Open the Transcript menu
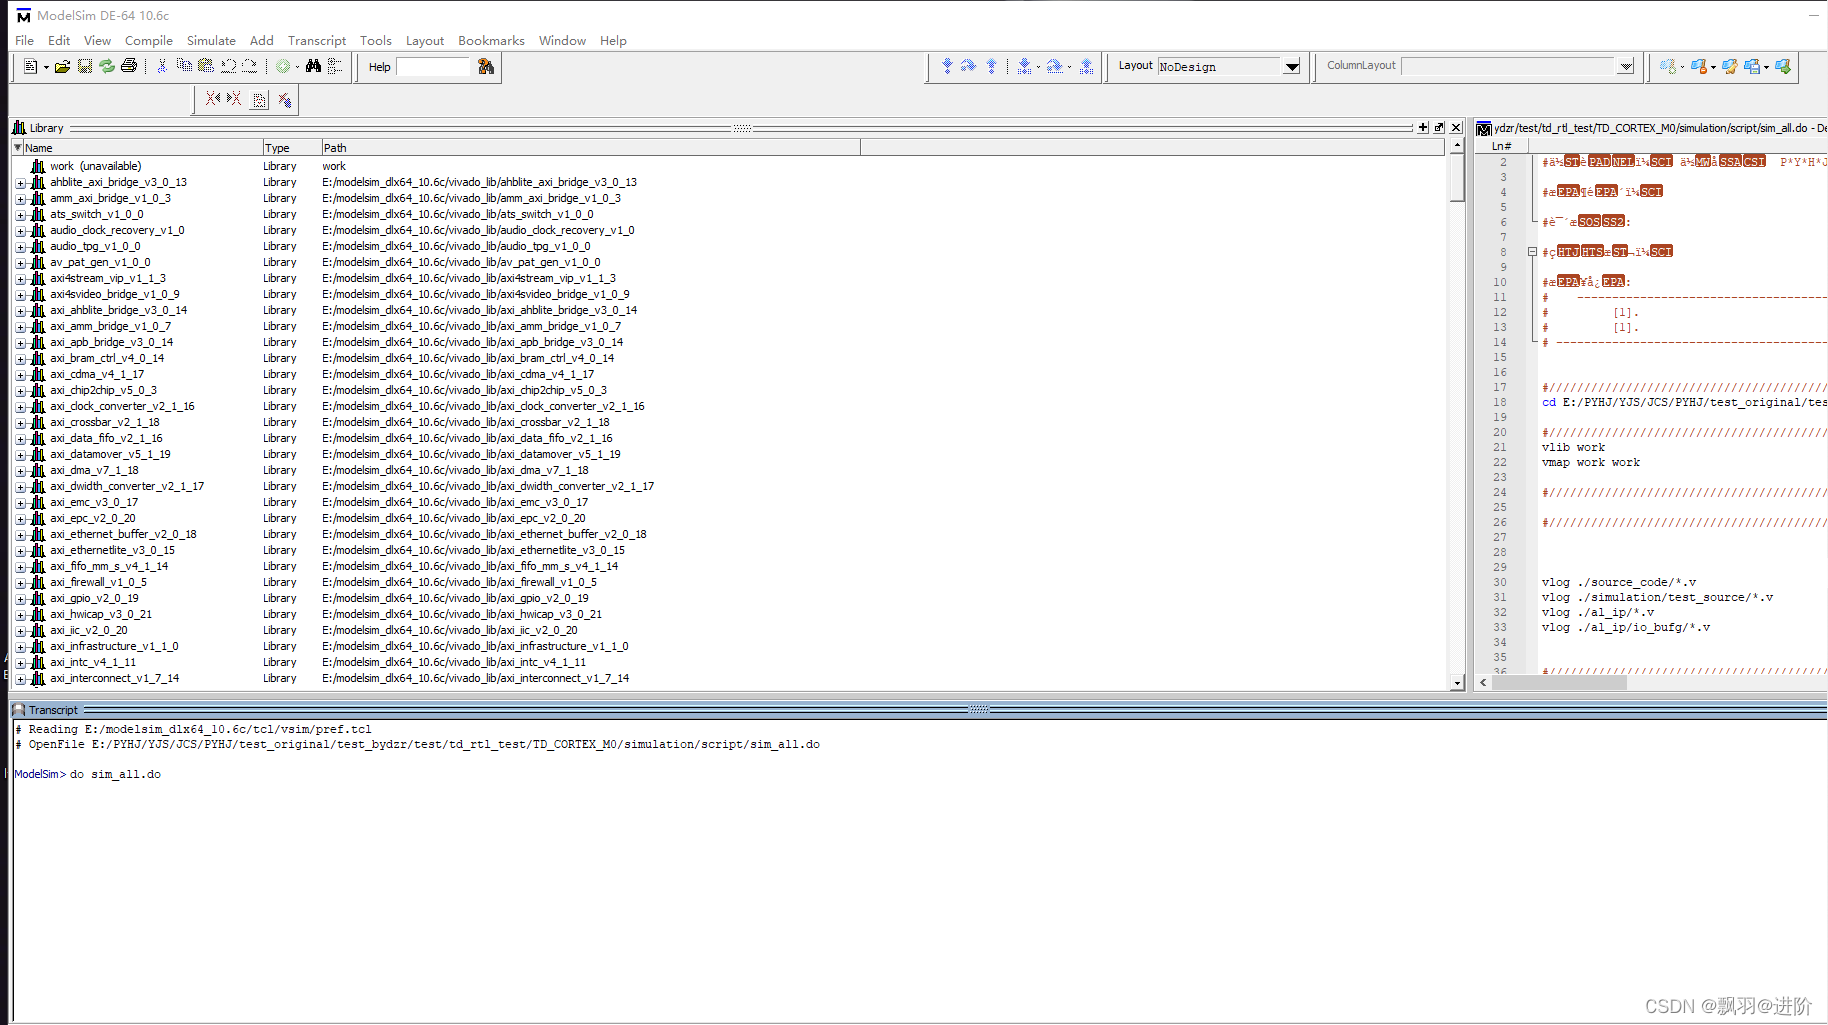 pyautogui.click(x=317, y=41)
